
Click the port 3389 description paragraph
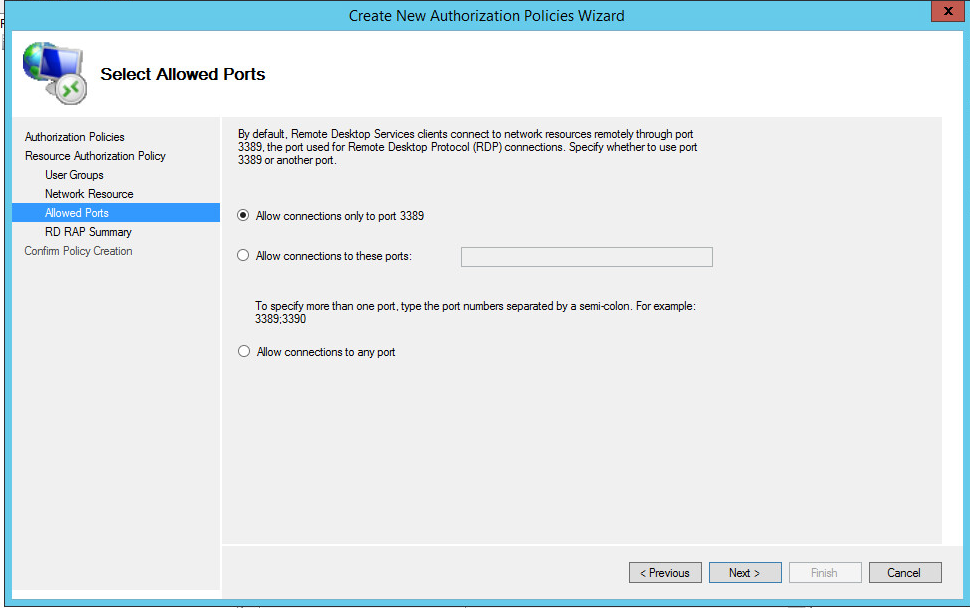[x=467, y=147]
